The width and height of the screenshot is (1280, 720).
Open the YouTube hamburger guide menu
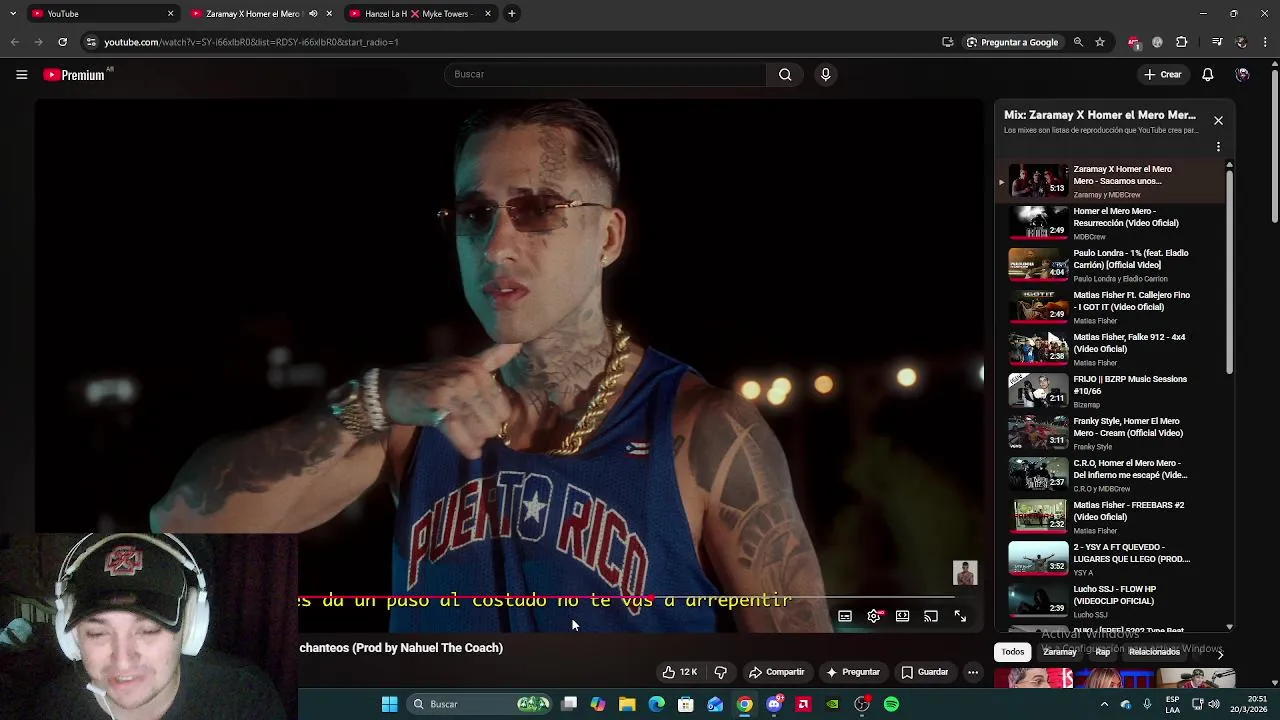tap(21, 74)
